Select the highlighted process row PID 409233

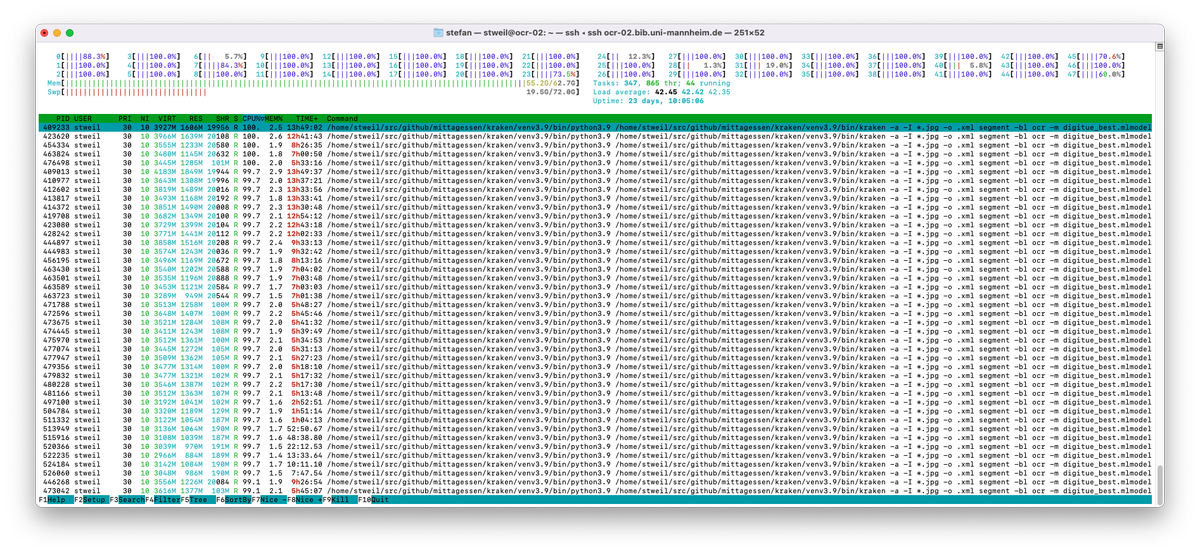tap(594, 128)
